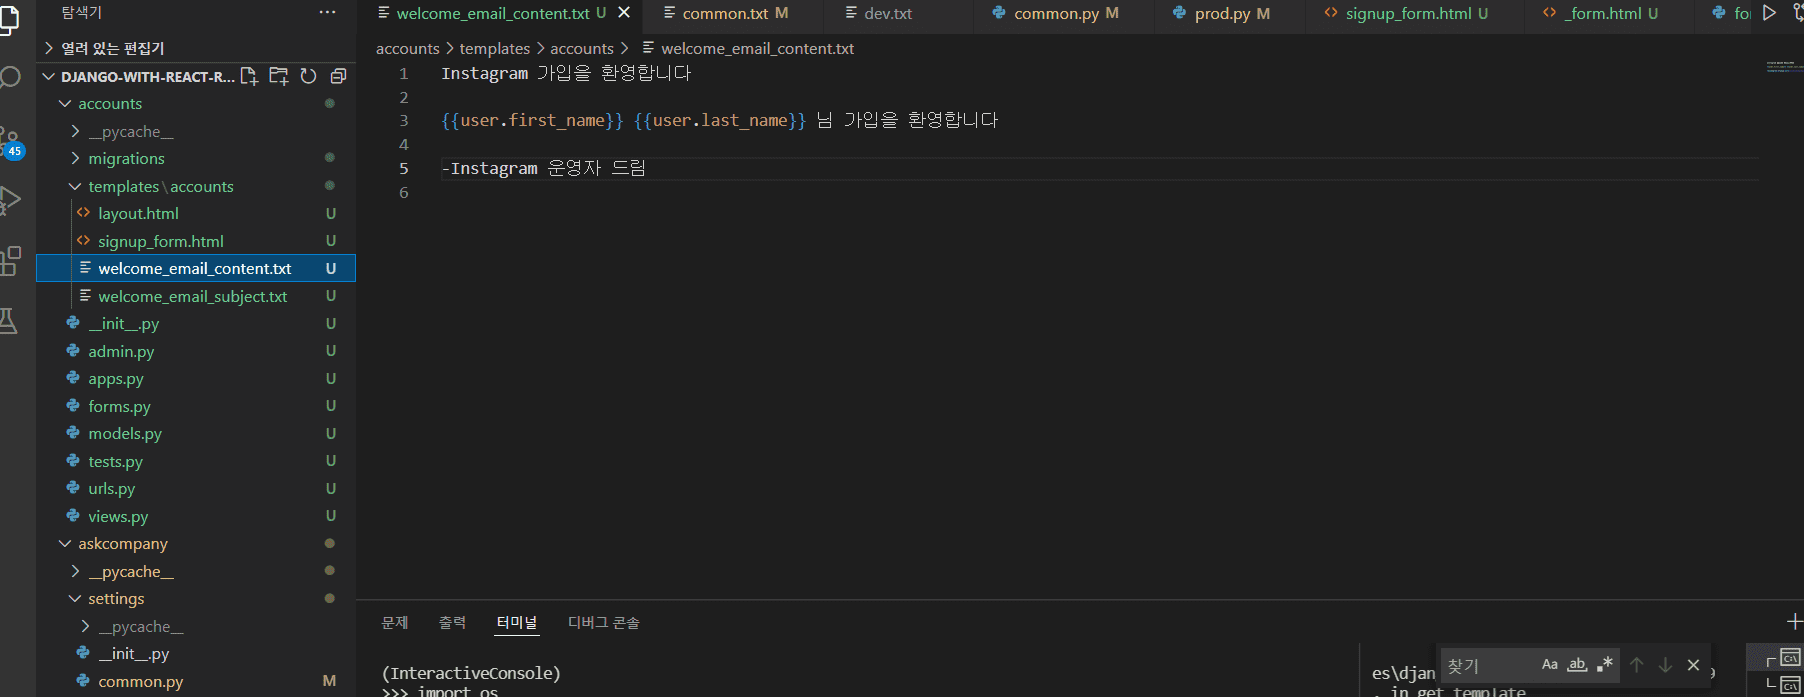Open the Testing flask view

(8, 321)
